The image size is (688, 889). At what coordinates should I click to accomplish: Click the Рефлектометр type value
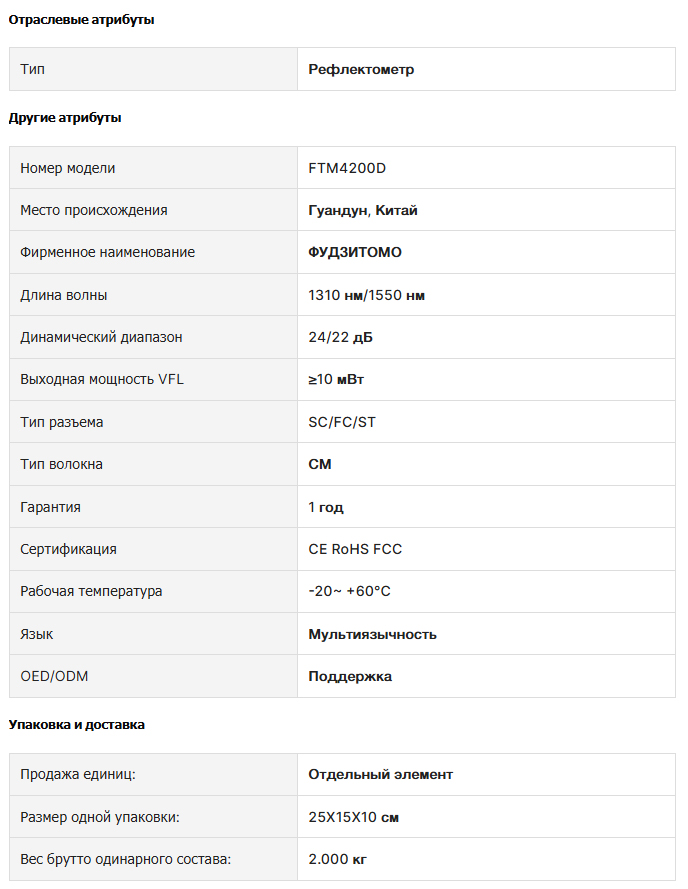click(x=361, y=70)
